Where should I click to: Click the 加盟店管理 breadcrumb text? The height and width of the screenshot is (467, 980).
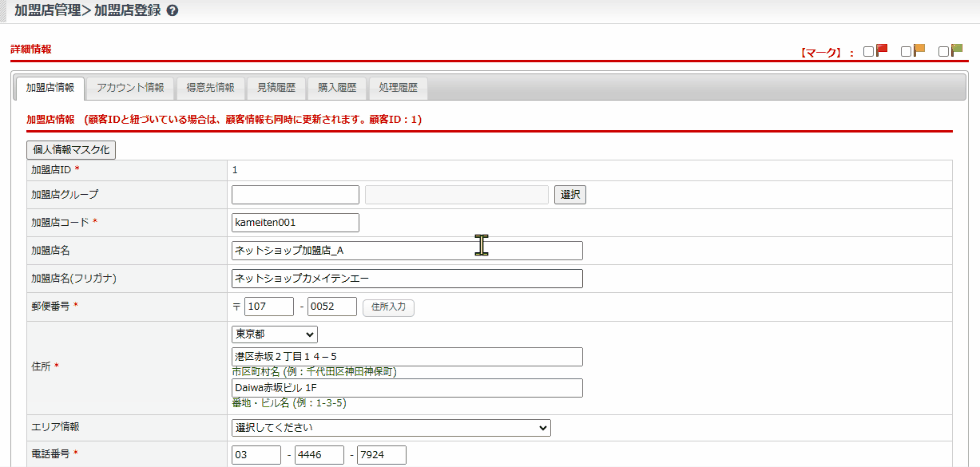click(x=47, y=11)
